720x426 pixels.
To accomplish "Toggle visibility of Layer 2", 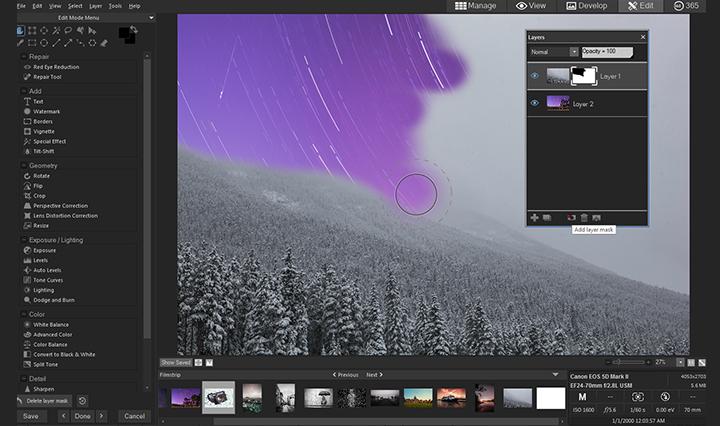I will tap(535, 103).
